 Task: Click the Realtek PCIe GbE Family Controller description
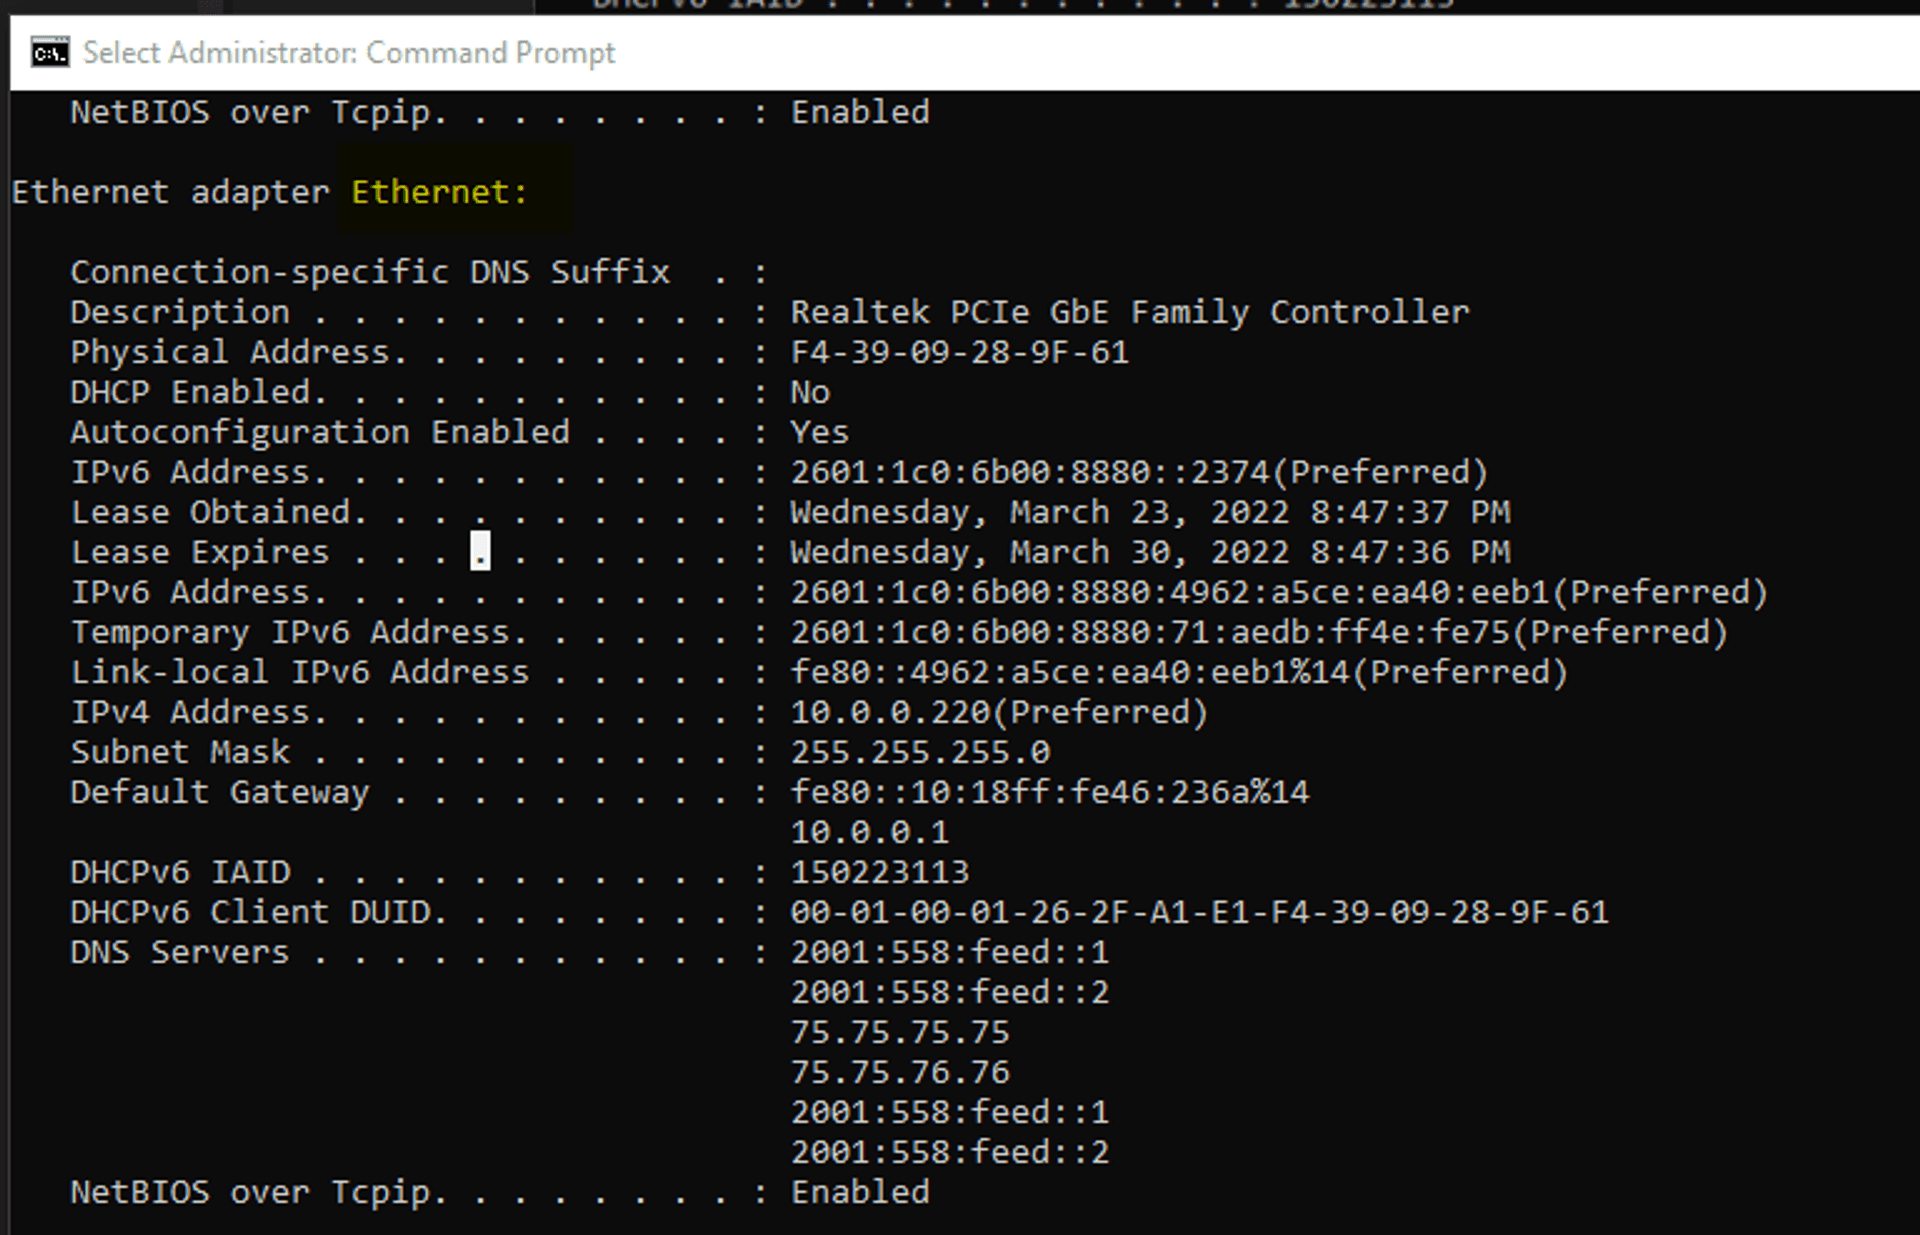(1129, 312)
